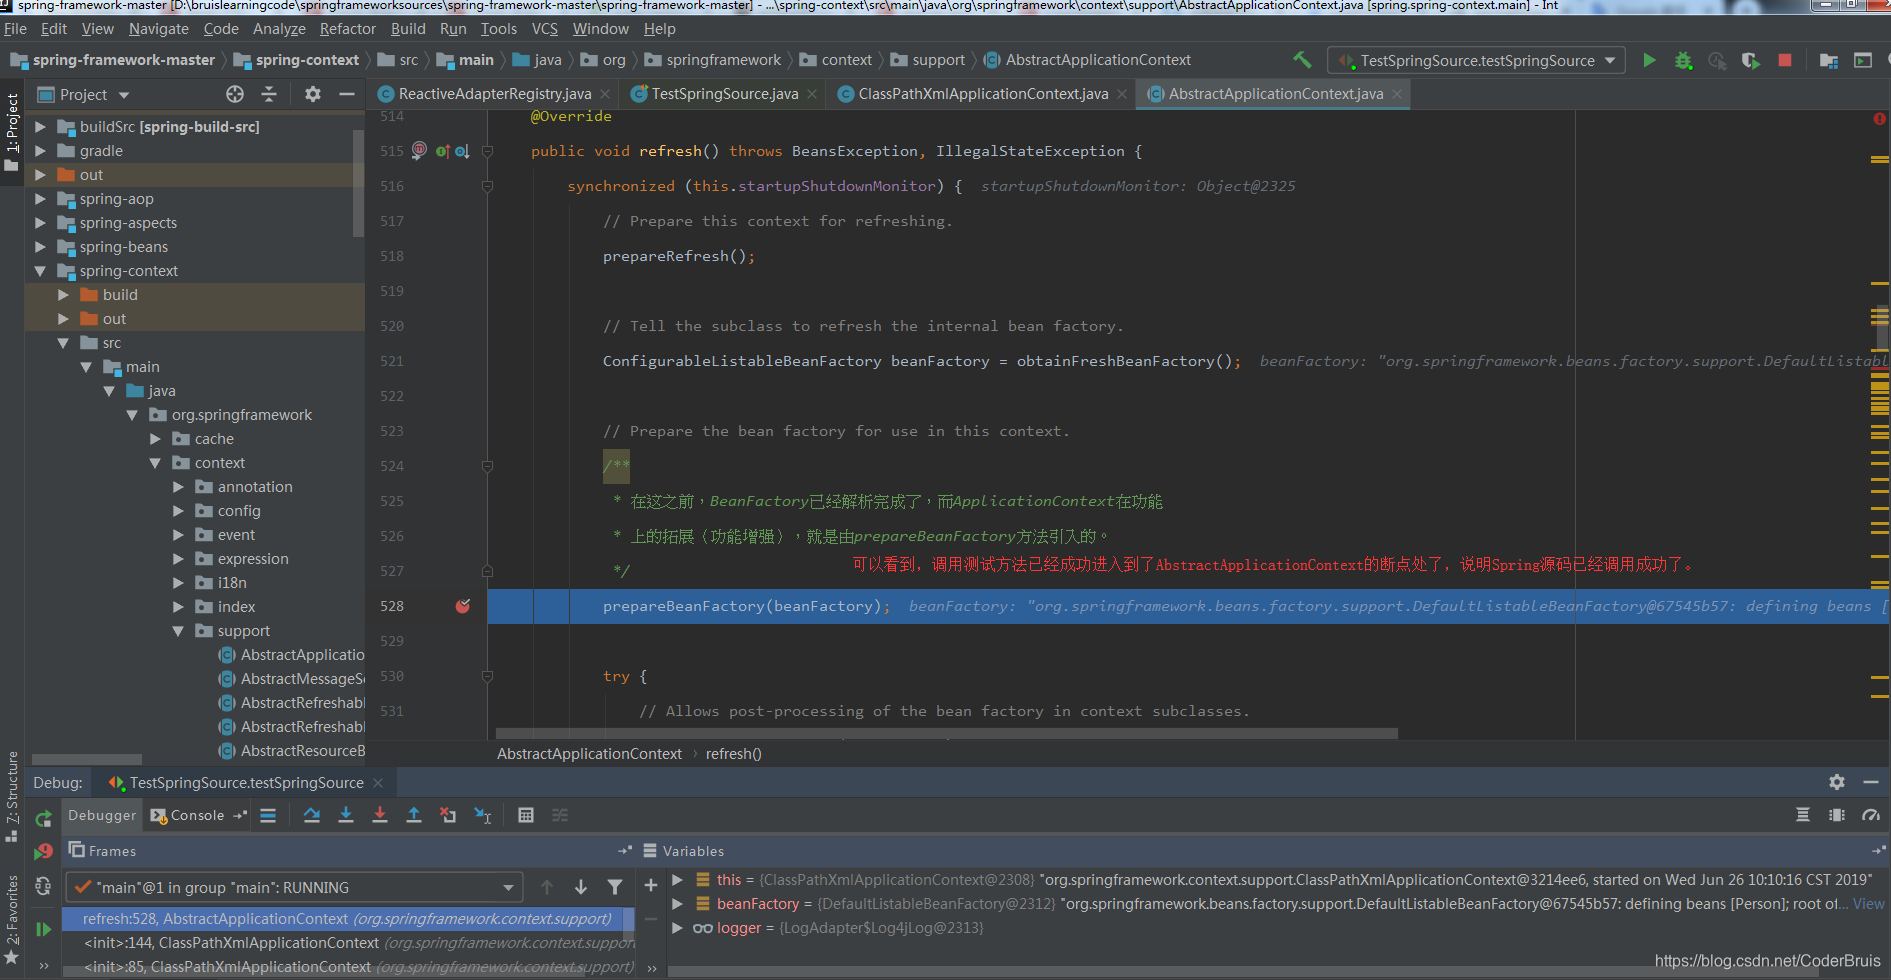Open AbstractMessageS... file in the project tree
The height and width of the screenshot is (980, 1891).
coord(290,679)
